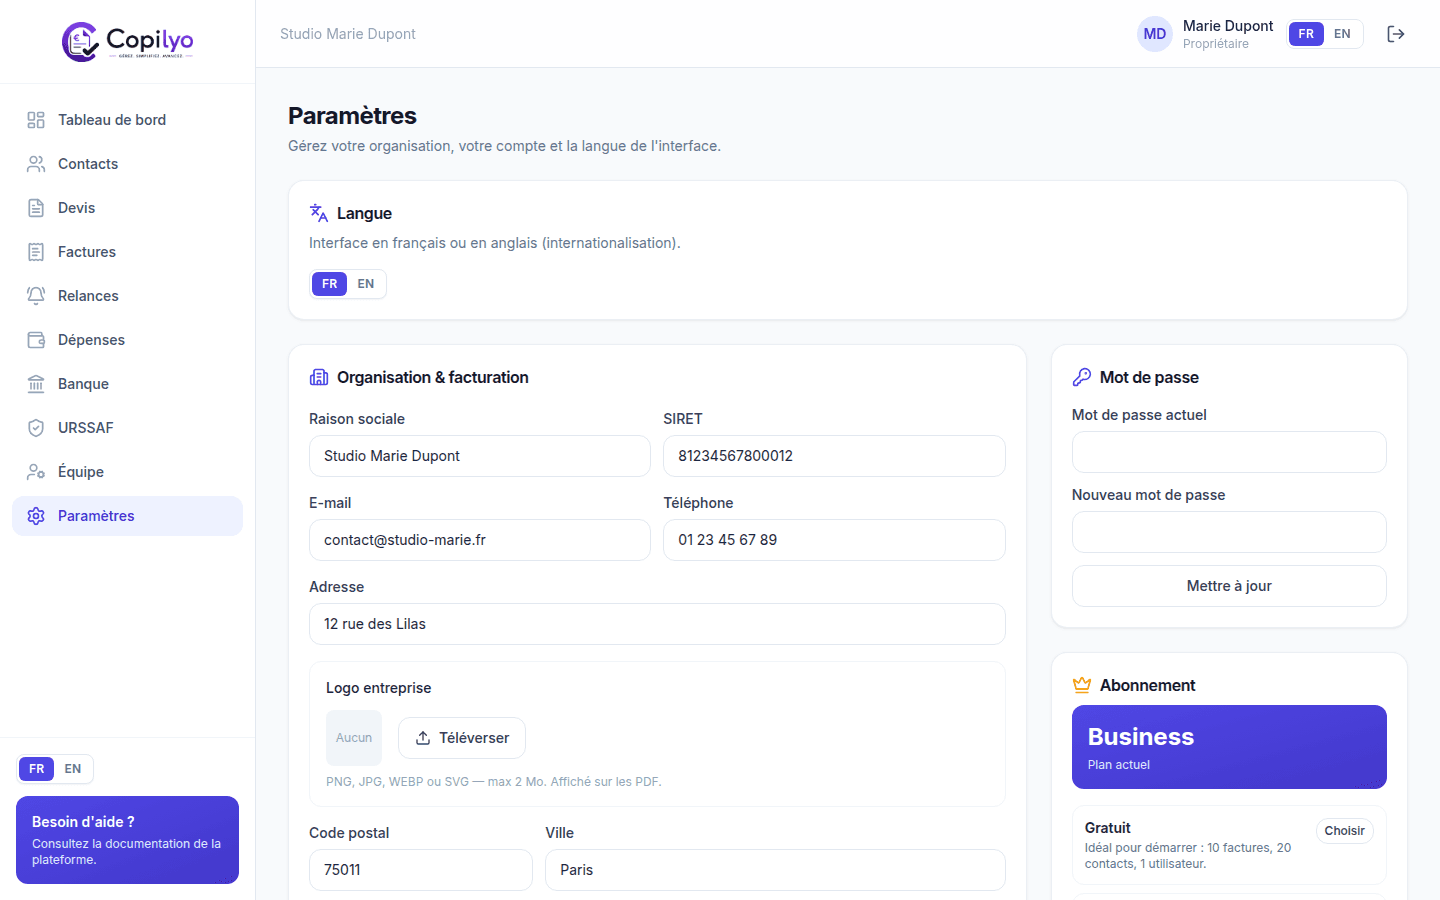Choose the Gratuit plan
The height and width of the screenshot is (900, 1440).
[x=1344, y=831]
